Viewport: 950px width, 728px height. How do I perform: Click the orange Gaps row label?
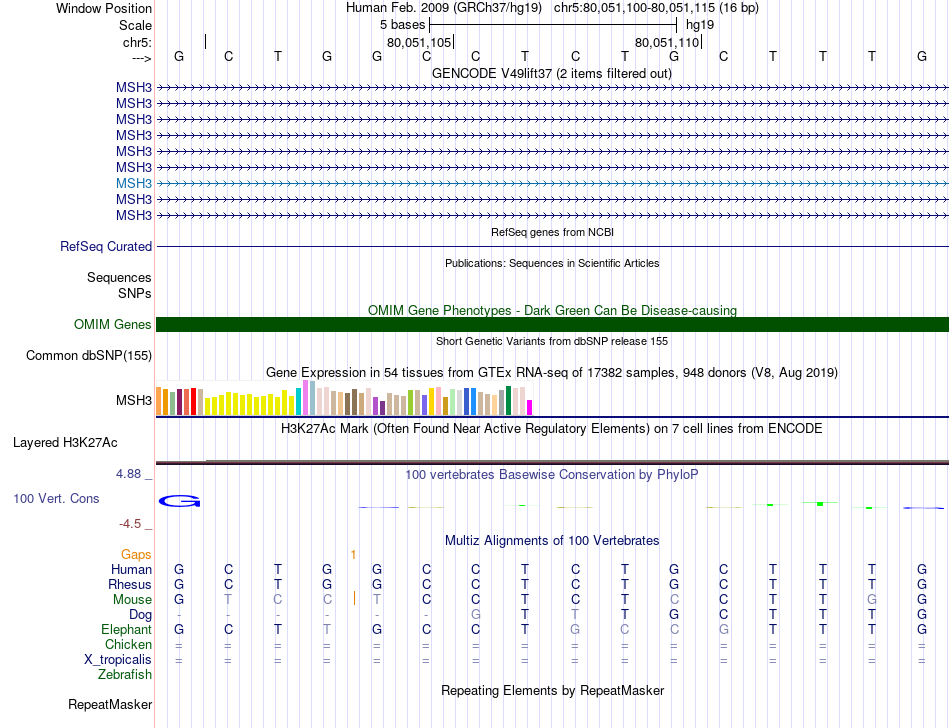click(x=136, y=554)
